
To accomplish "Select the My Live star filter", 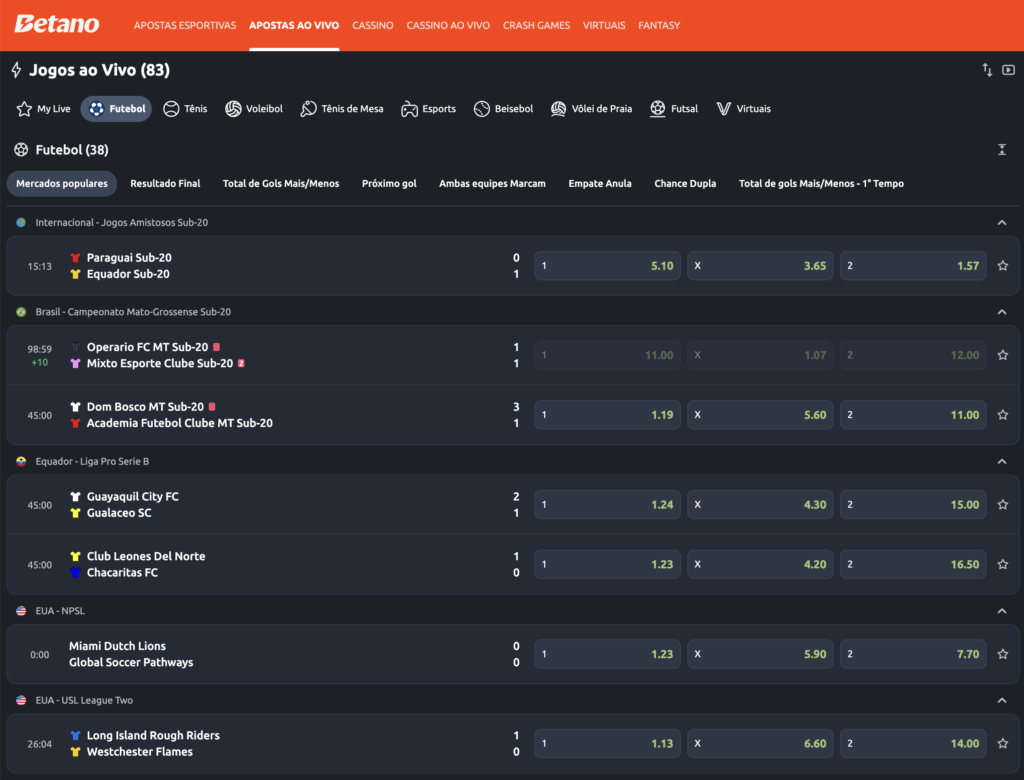I will click(x=44, y=108).
